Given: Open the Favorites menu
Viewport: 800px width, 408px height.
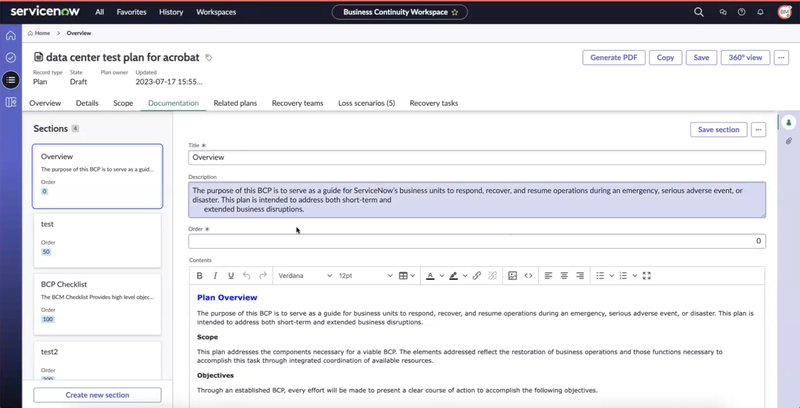Looking at the screenshot, I should [x=131, y=12].
